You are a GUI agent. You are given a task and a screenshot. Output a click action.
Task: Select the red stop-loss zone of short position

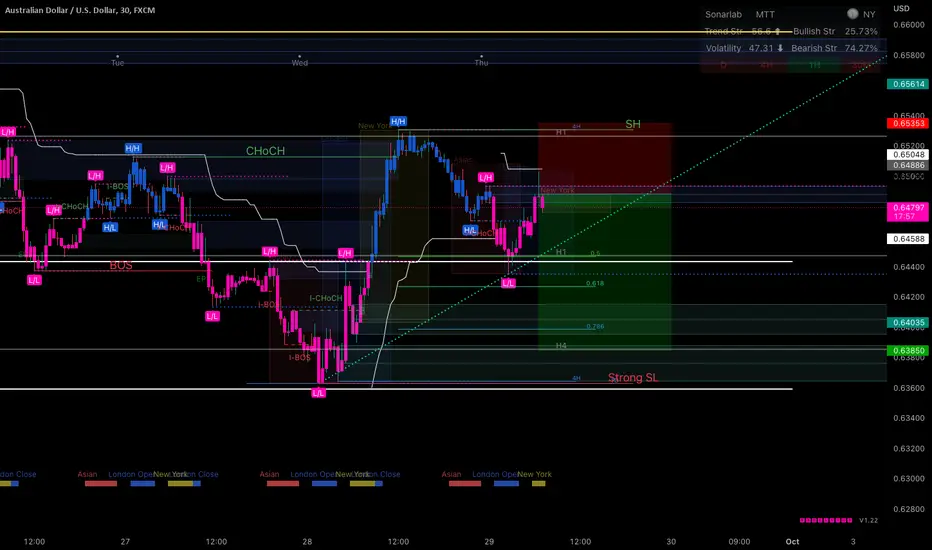pos(604,158)
